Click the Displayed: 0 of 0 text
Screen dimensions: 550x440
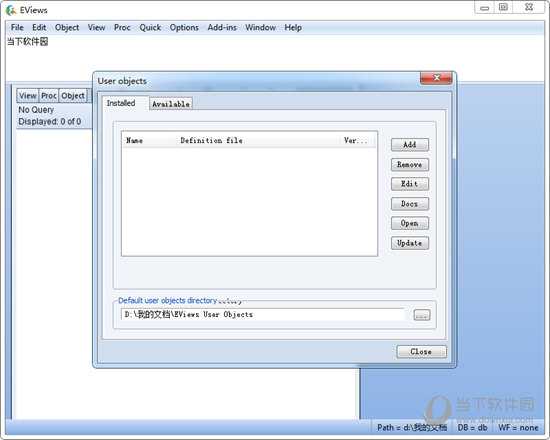(50, 121)
